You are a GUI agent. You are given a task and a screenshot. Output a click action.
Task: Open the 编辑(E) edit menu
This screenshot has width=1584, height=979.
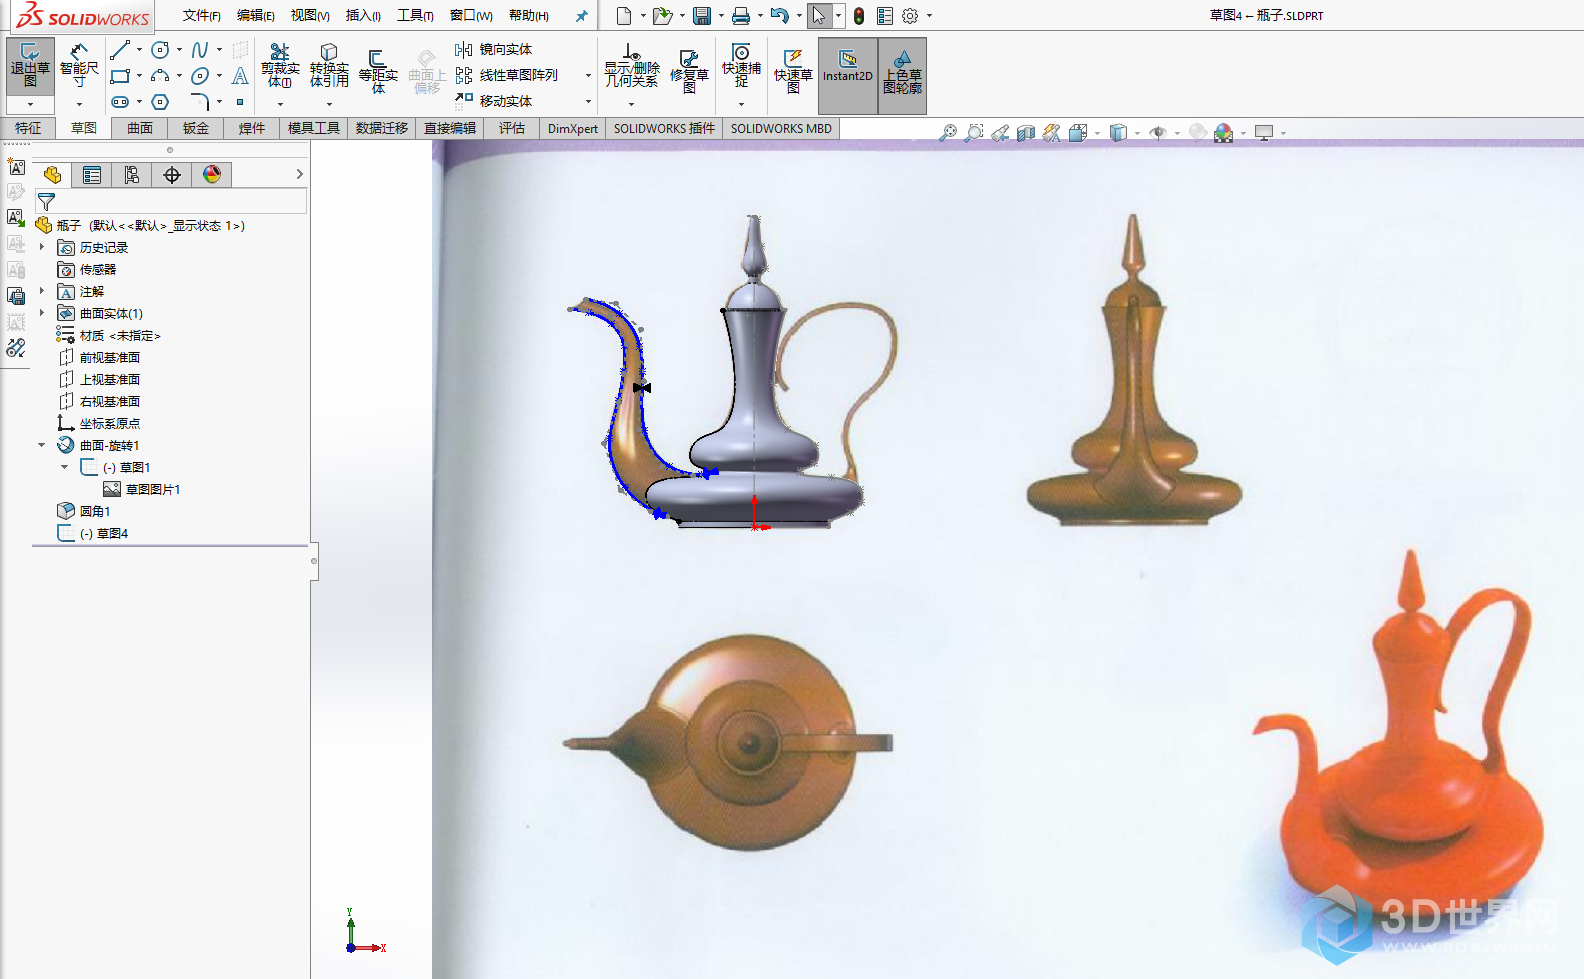256,15
